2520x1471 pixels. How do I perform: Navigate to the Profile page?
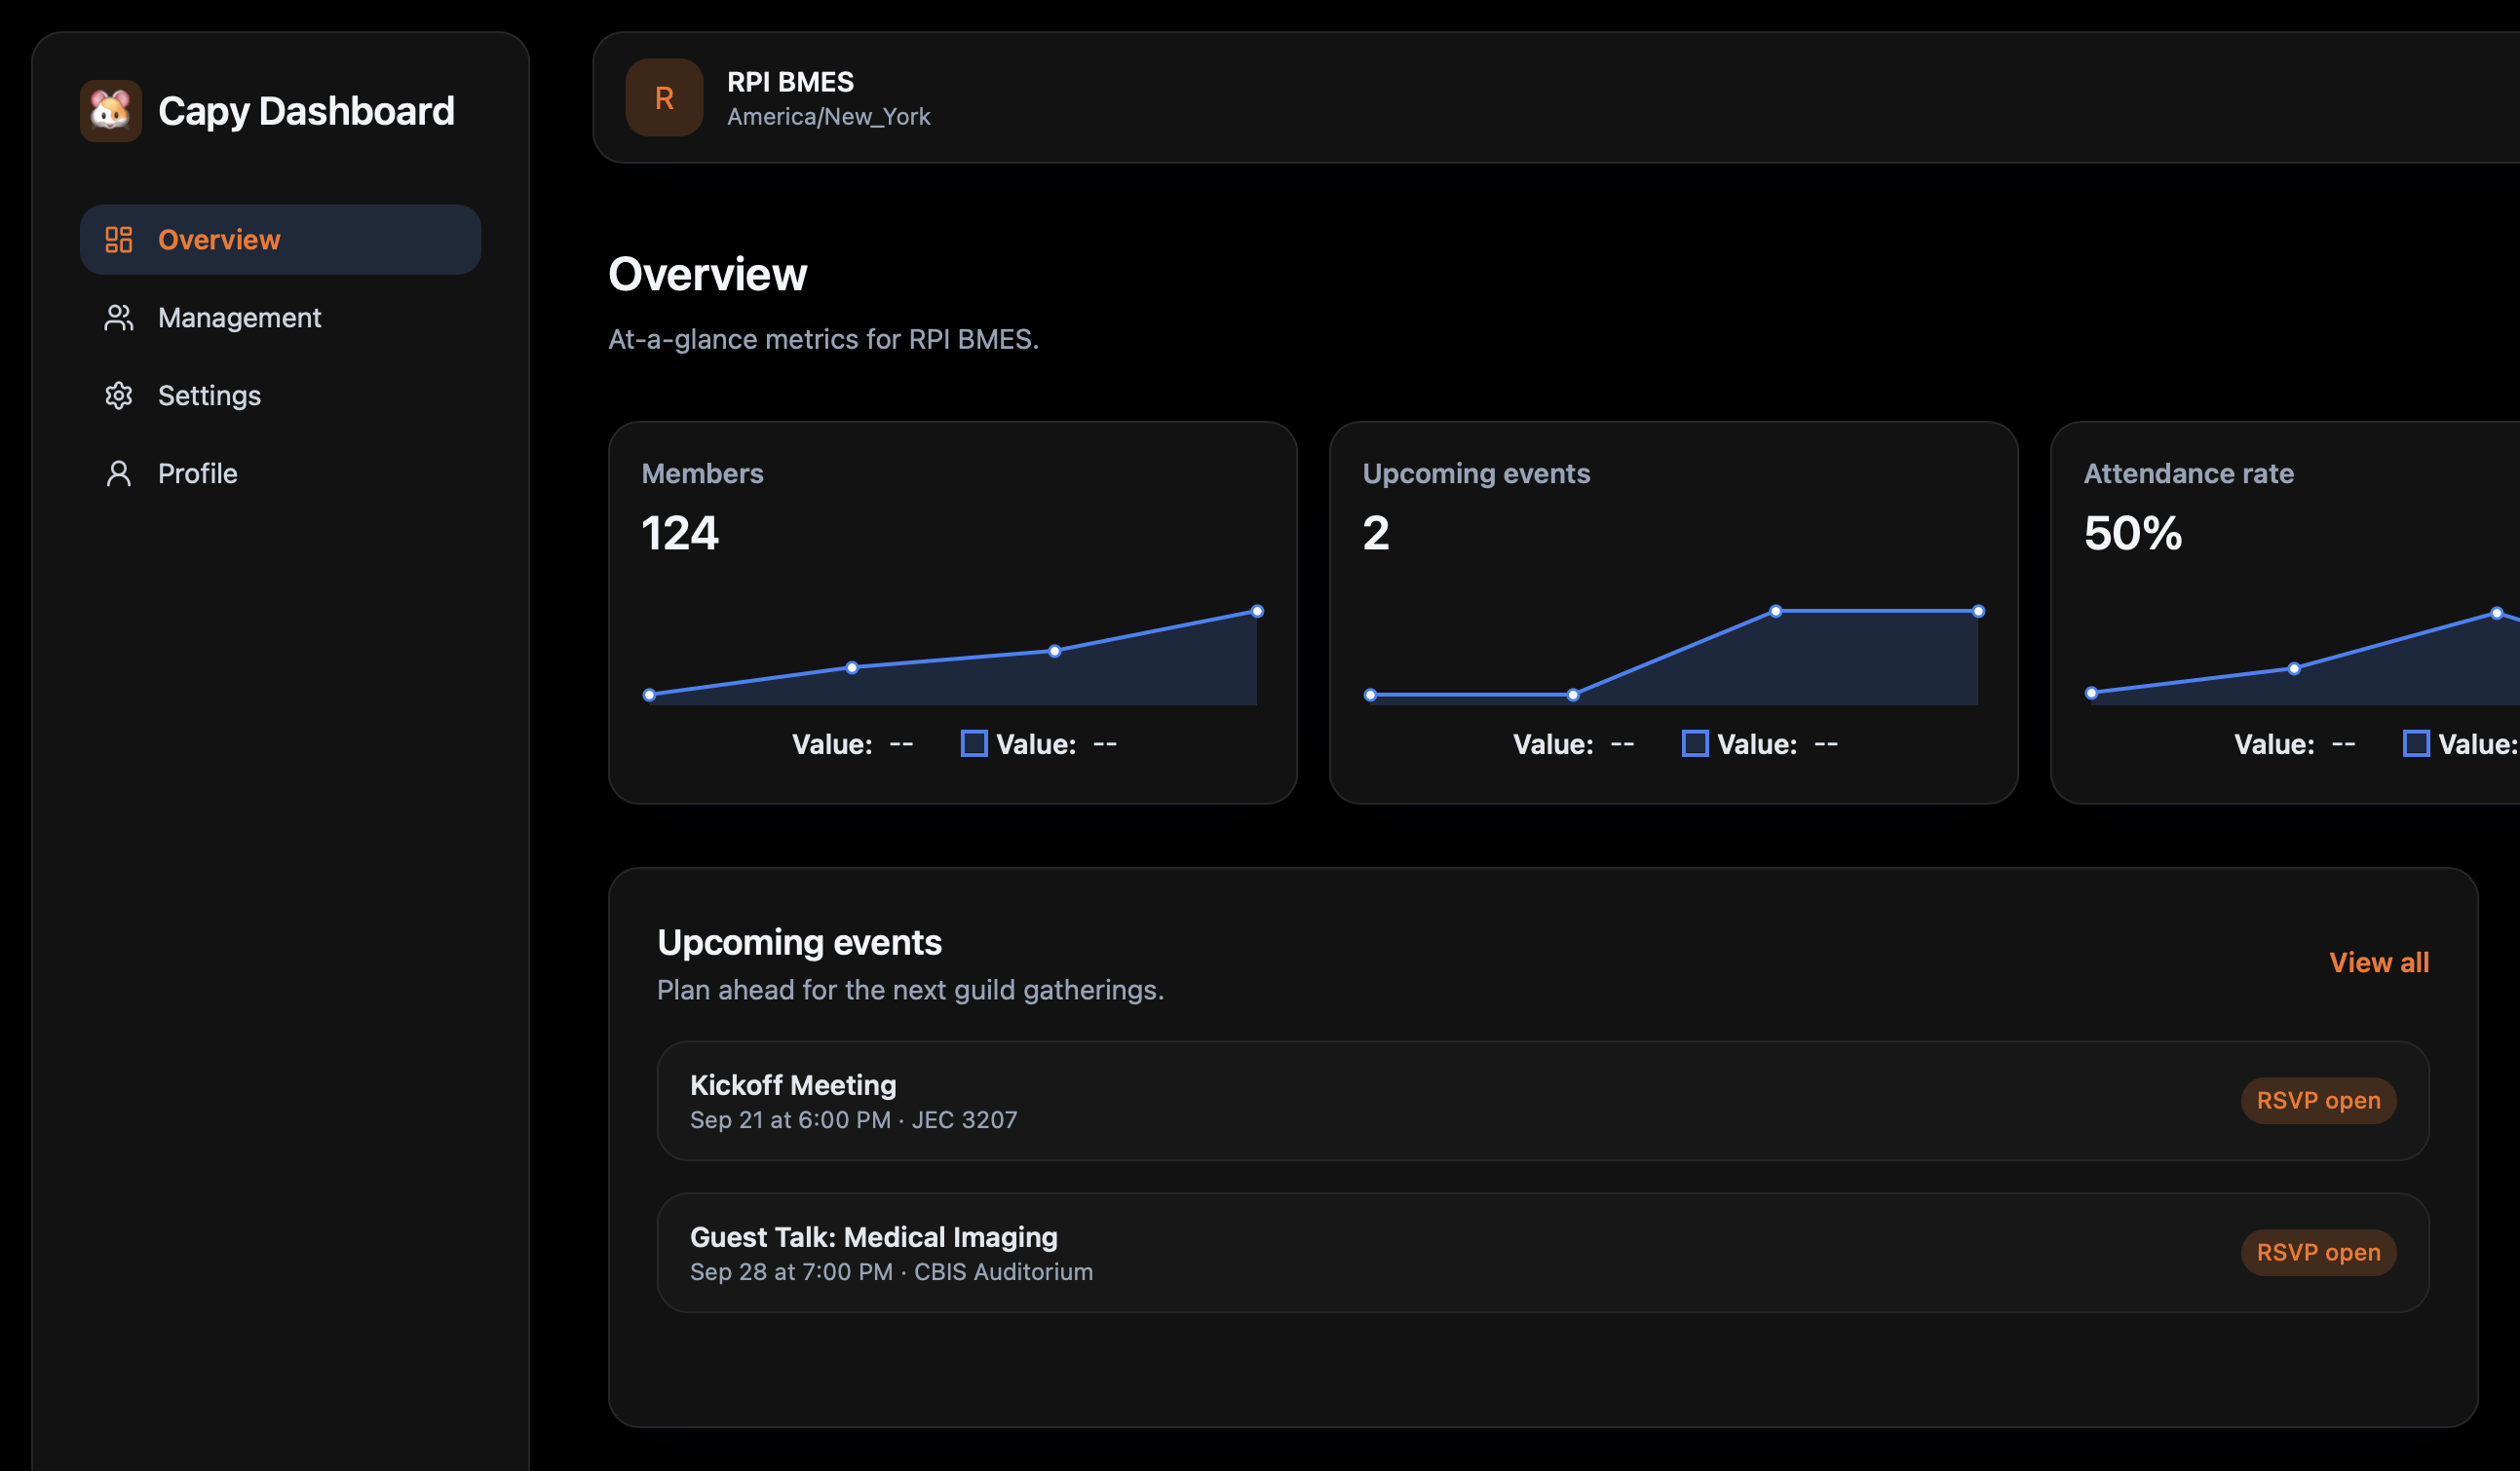197,473
